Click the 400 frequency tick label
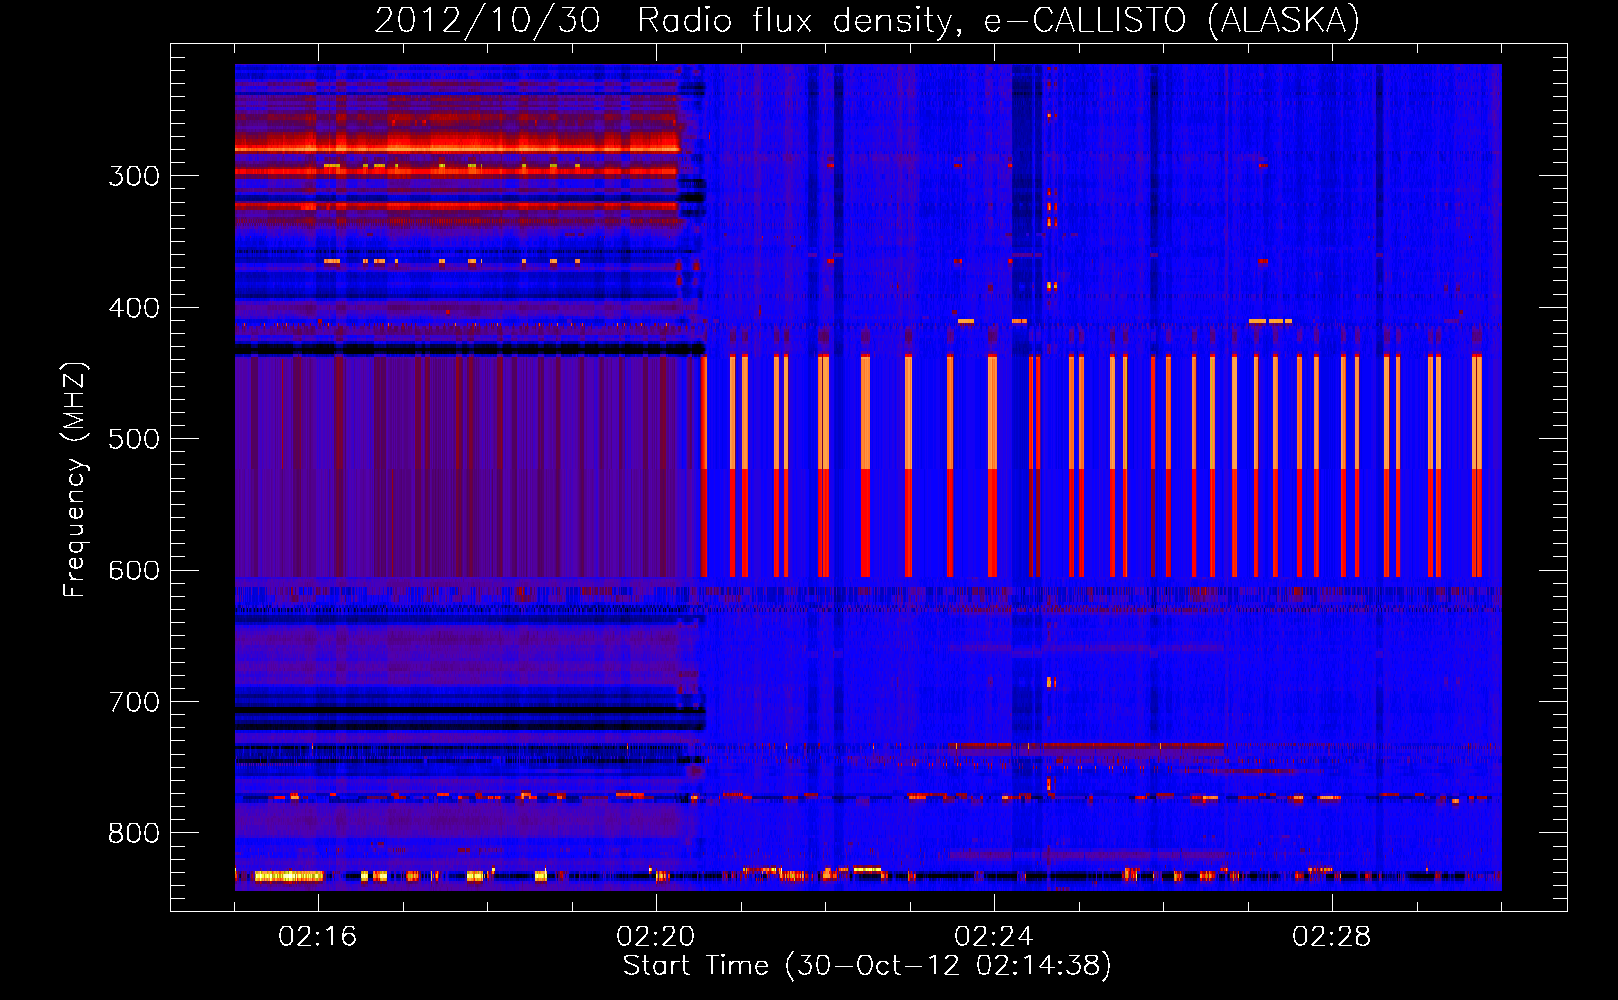The width and height of the screenshot is (1618, 1000). tap(134, 308)
